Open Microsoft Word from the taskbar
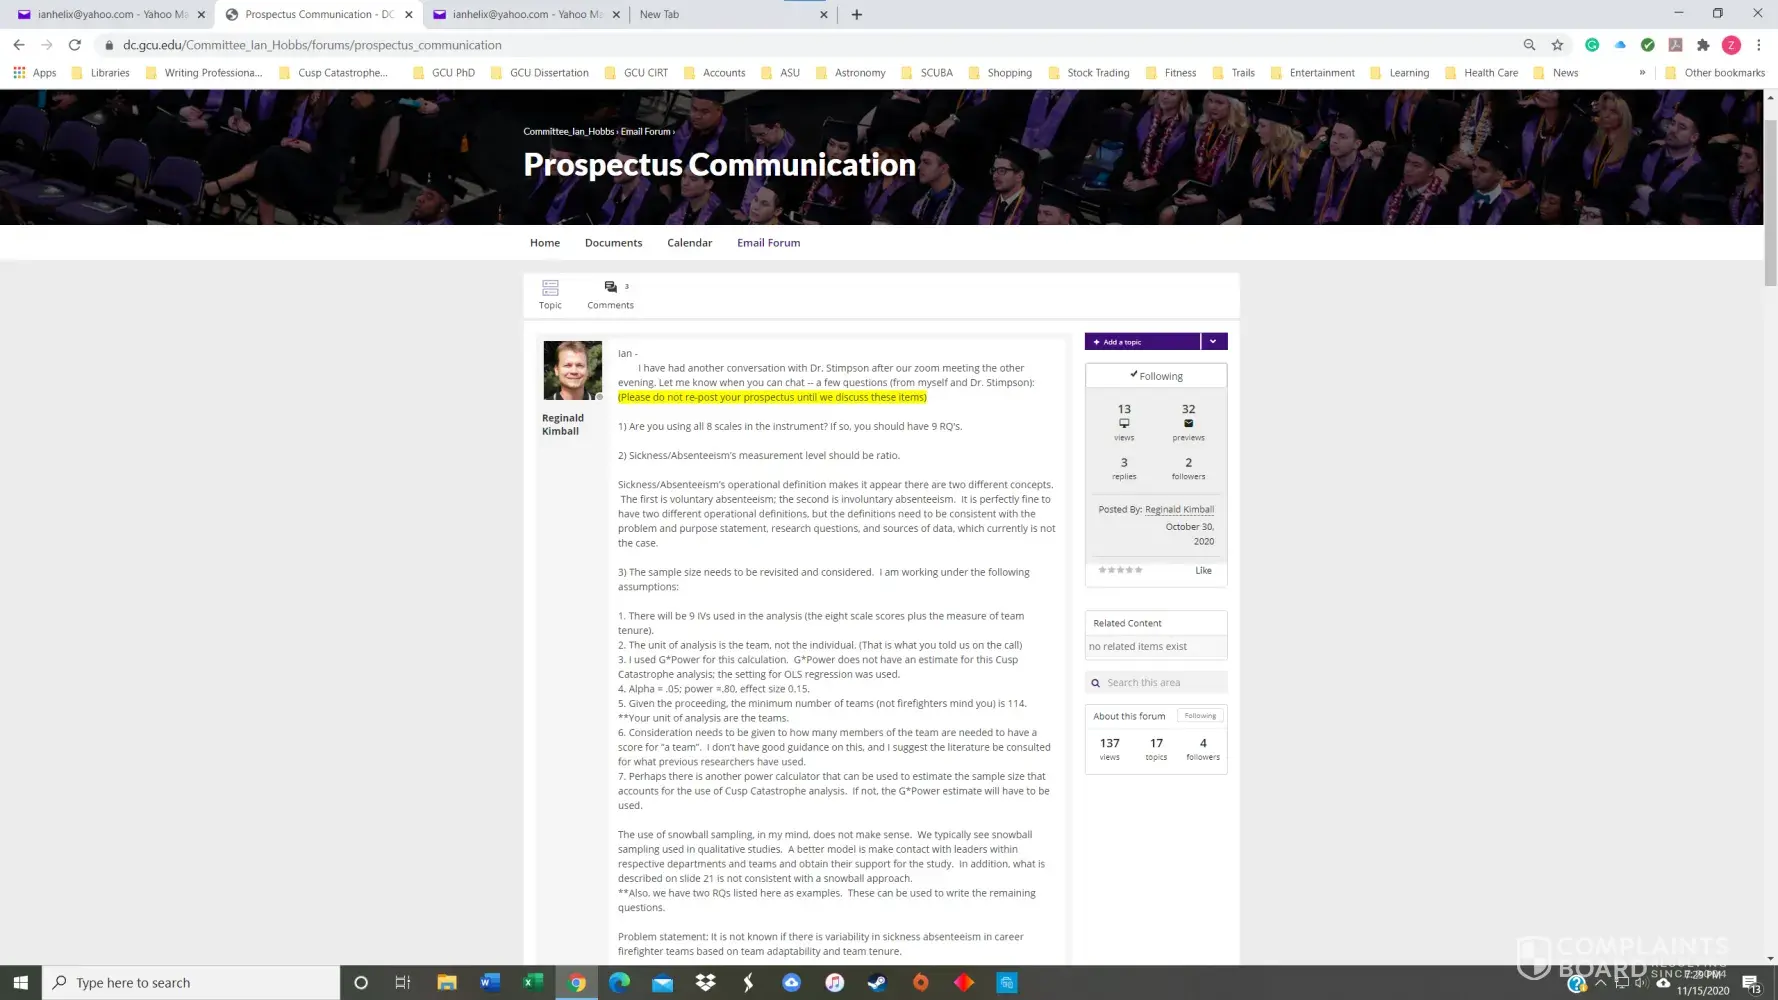The image size is (1778, 1000). 490,982
